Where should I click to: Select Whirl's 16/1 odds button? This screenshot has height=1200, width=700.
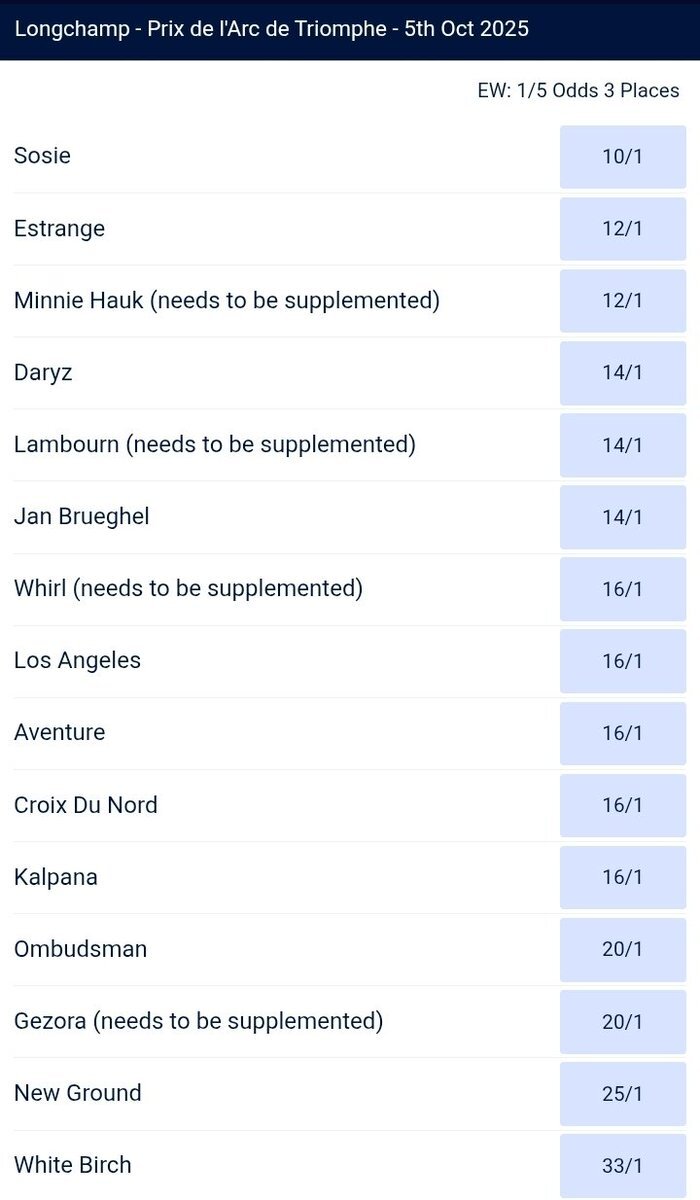pos(623,589)
